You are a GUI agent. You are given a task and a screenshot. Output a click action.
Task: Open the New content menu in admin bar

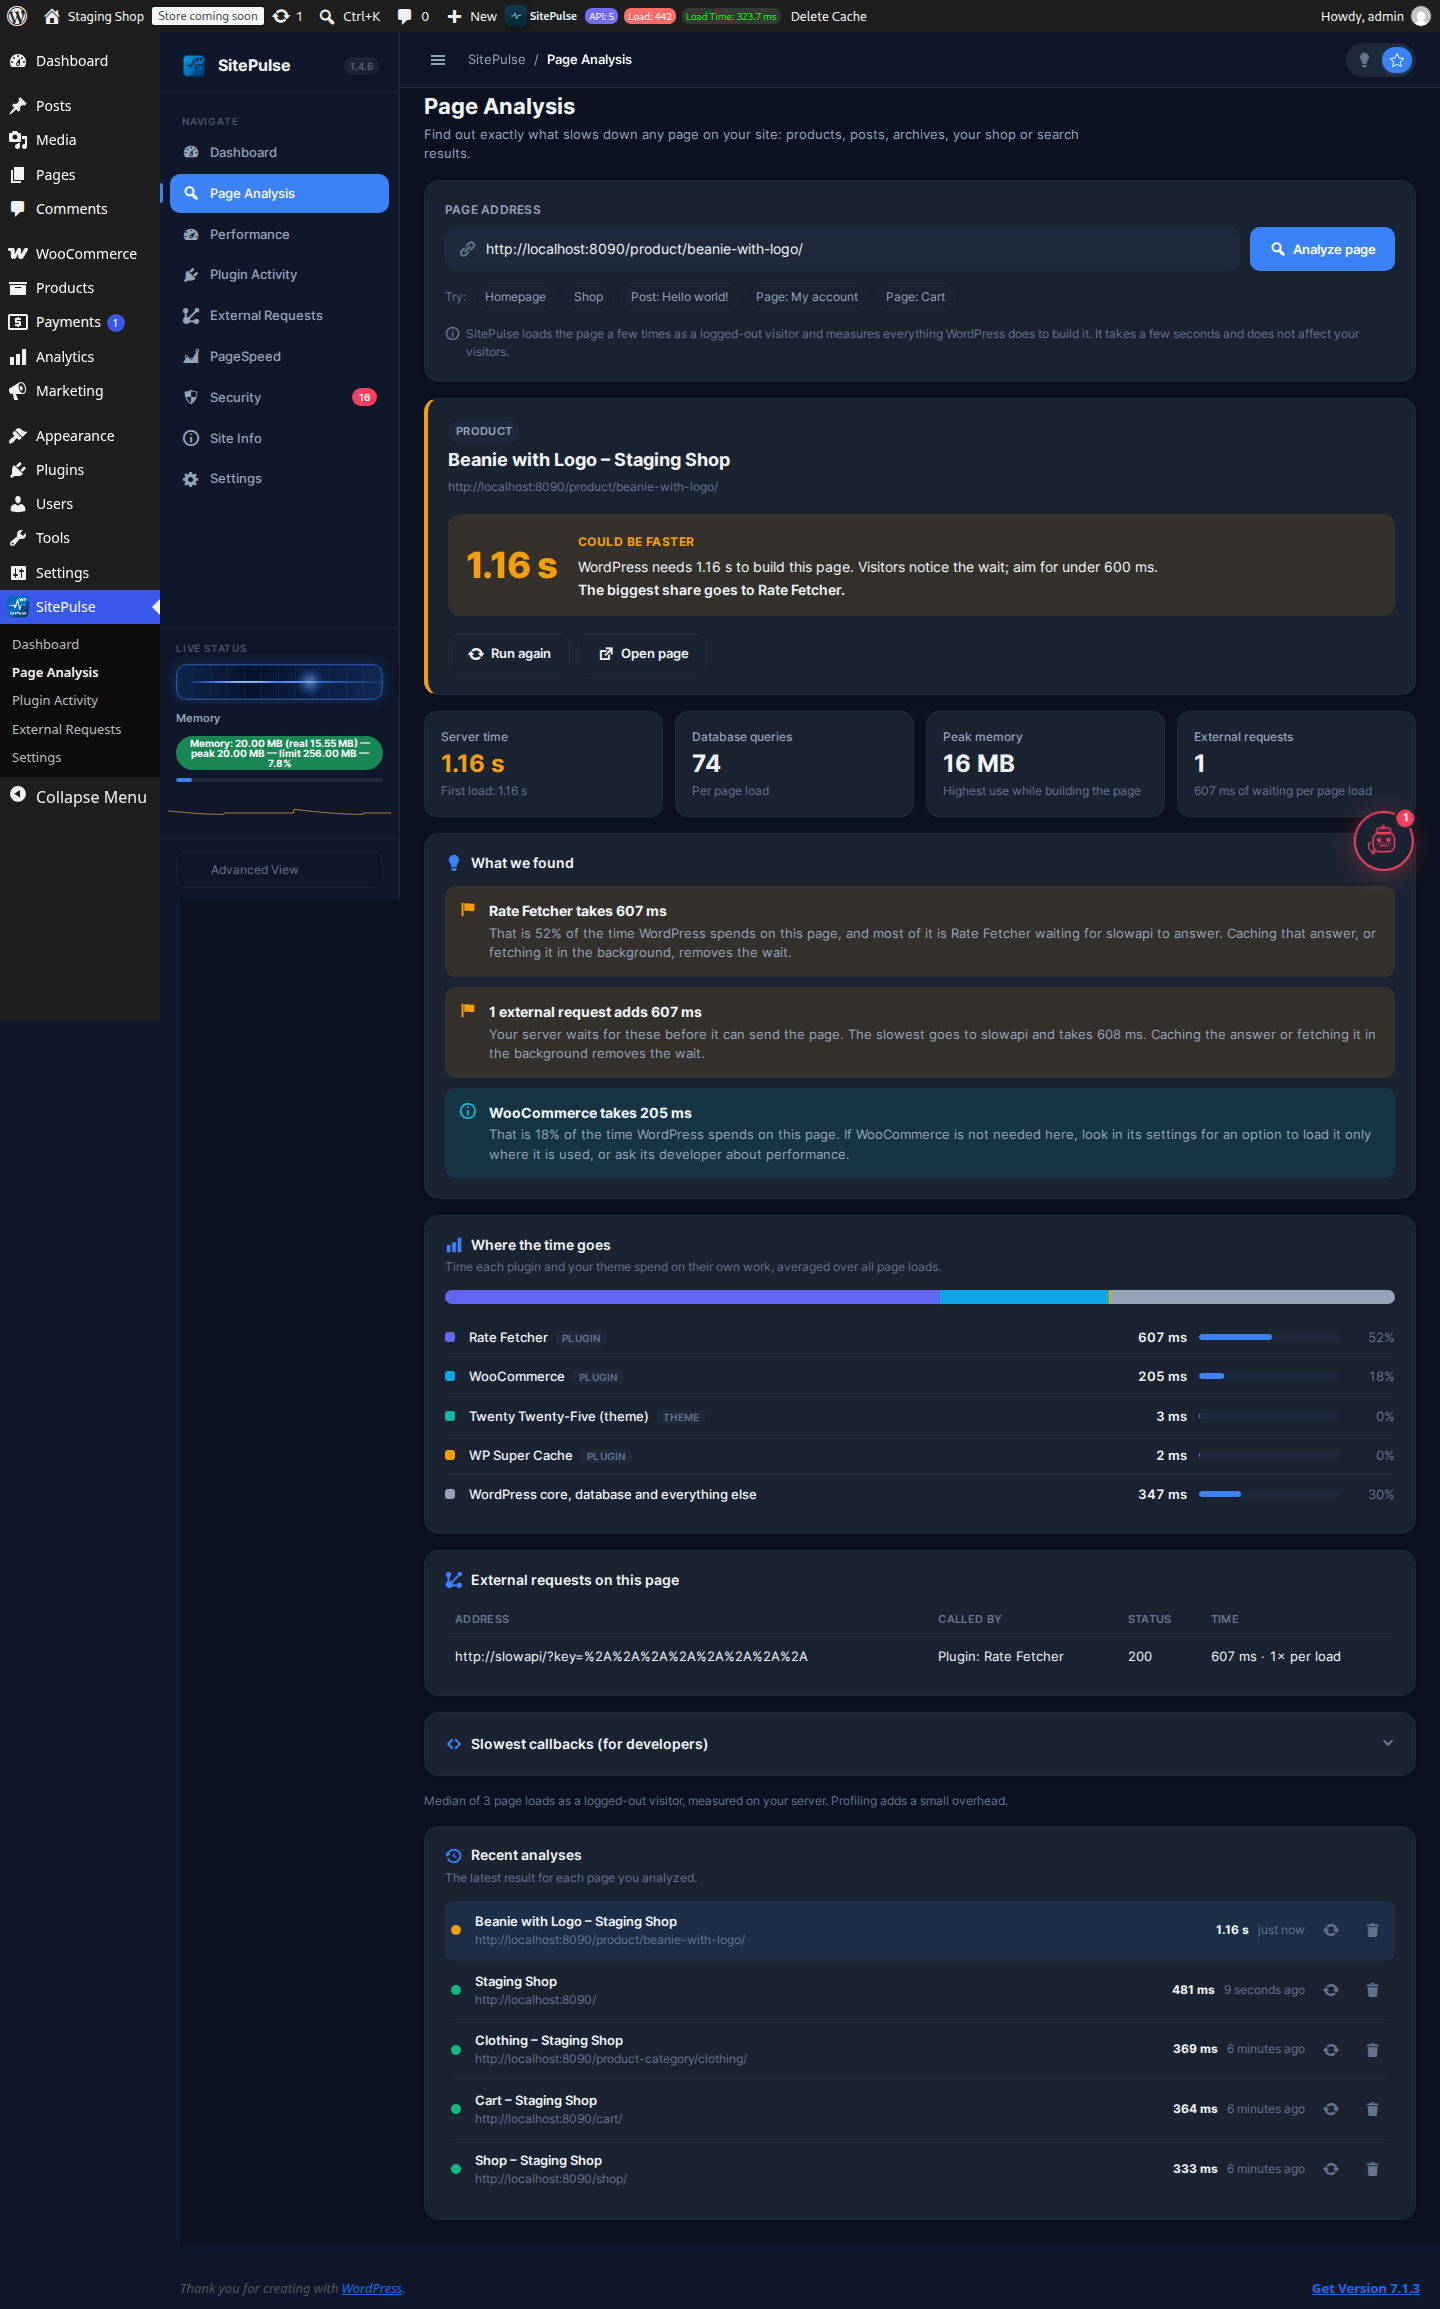pyautogui.click(x=471, y=16)
